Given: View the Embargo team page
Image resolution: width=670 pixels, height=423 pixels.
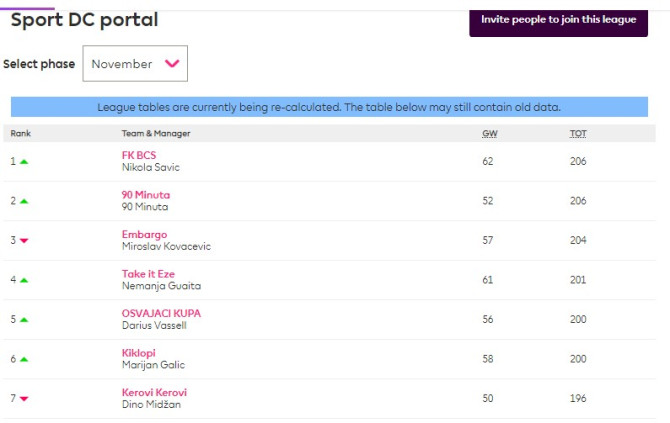Looking at the screenshot, I should (144, 234).
